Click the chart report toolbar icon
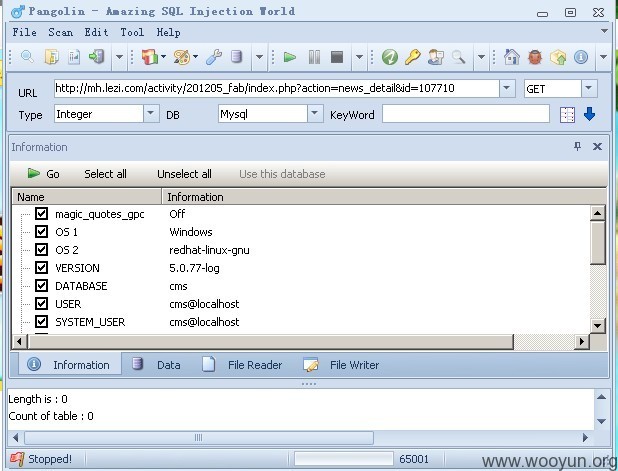The width and height of the screenshot is (618, 471). click(74, 57)
